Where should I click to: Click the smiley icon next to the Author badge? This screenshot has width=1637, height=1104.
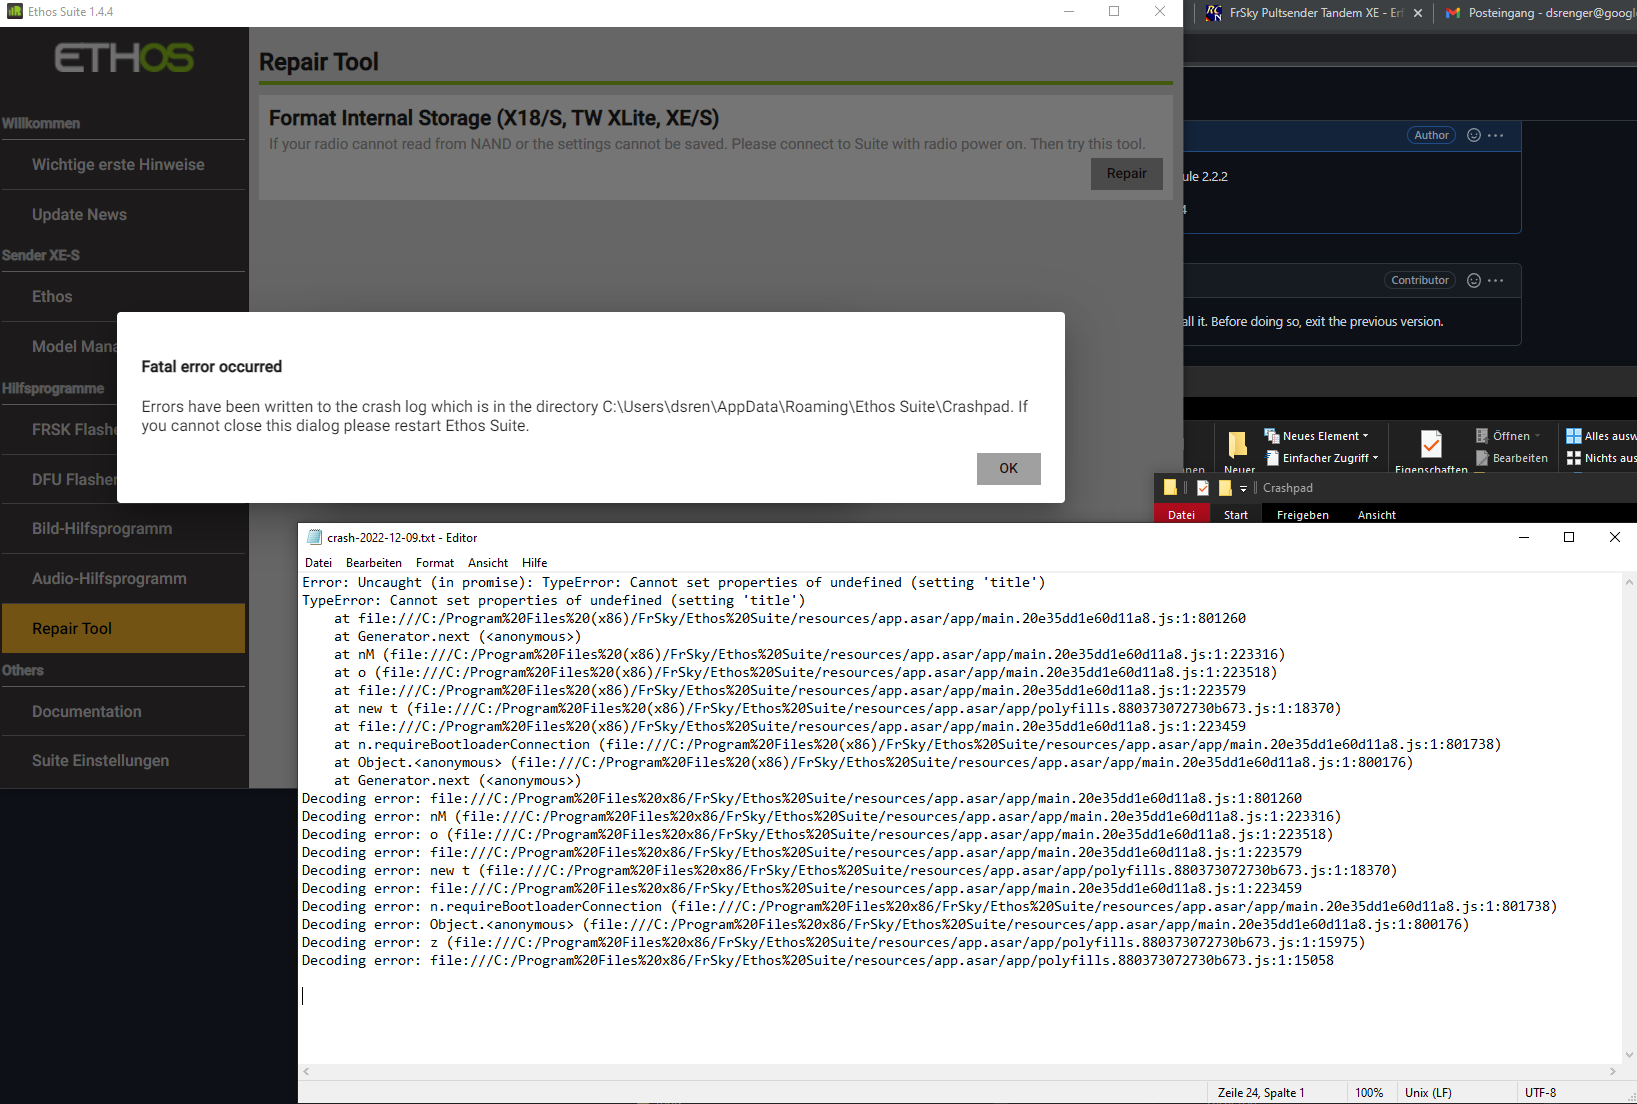[x=1472, y=134]
